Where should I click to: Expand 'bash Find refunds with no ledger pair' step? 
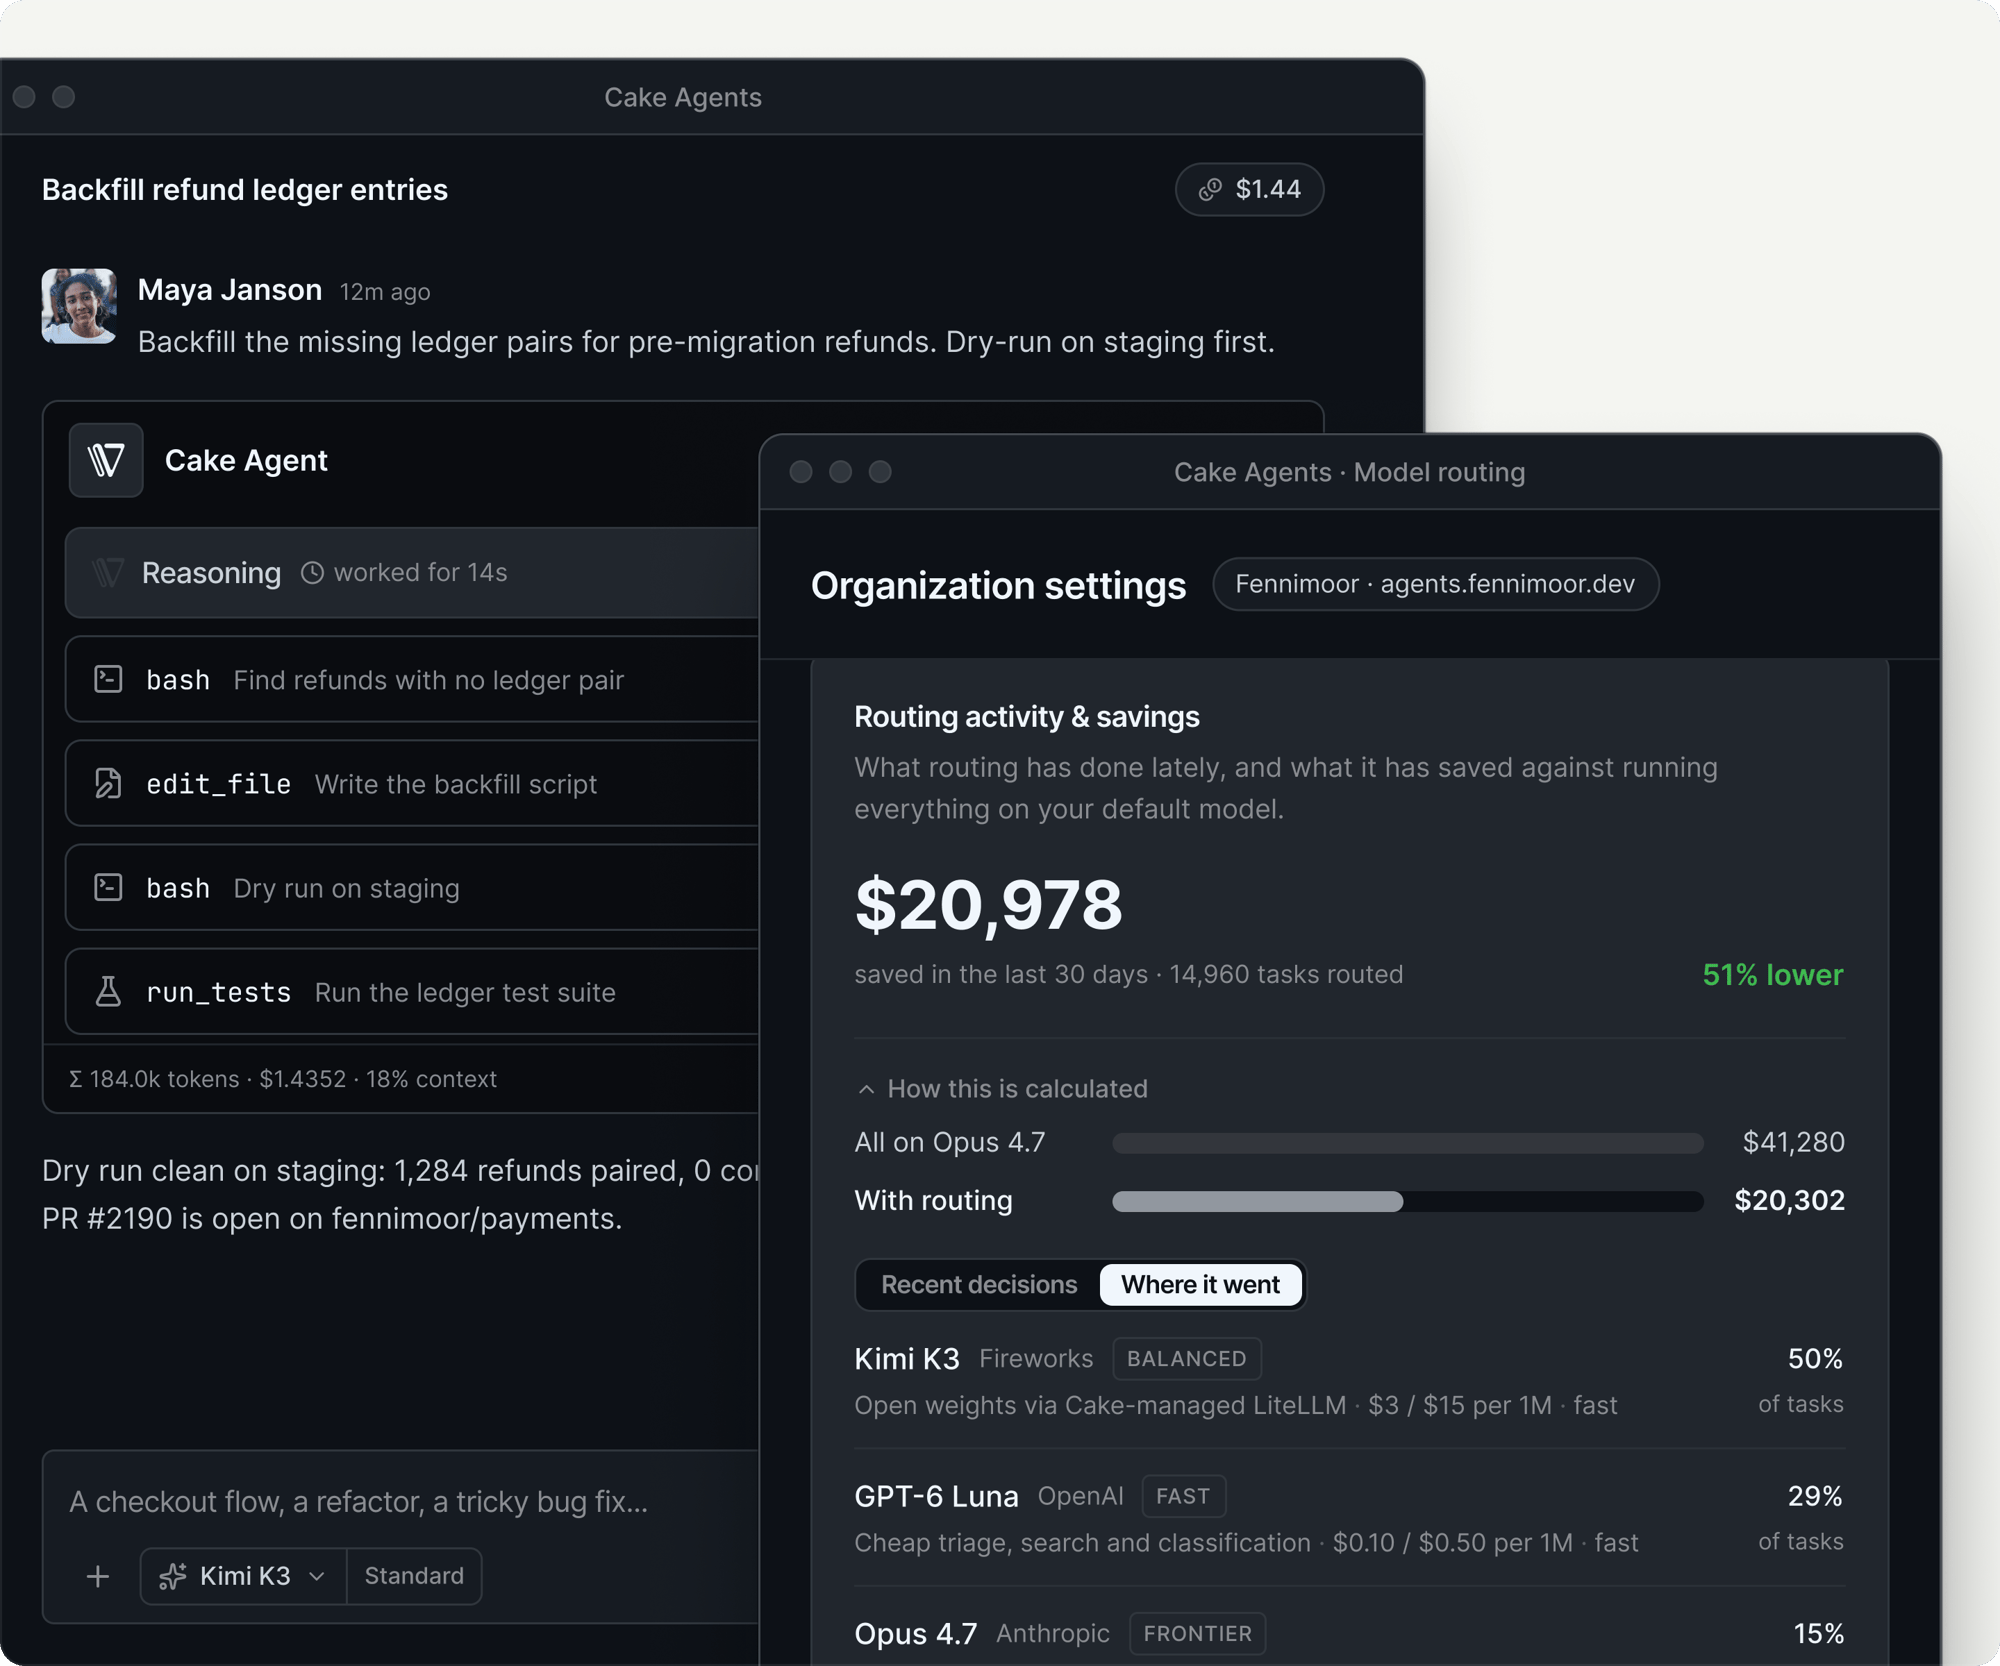click(x=412, y=679)
